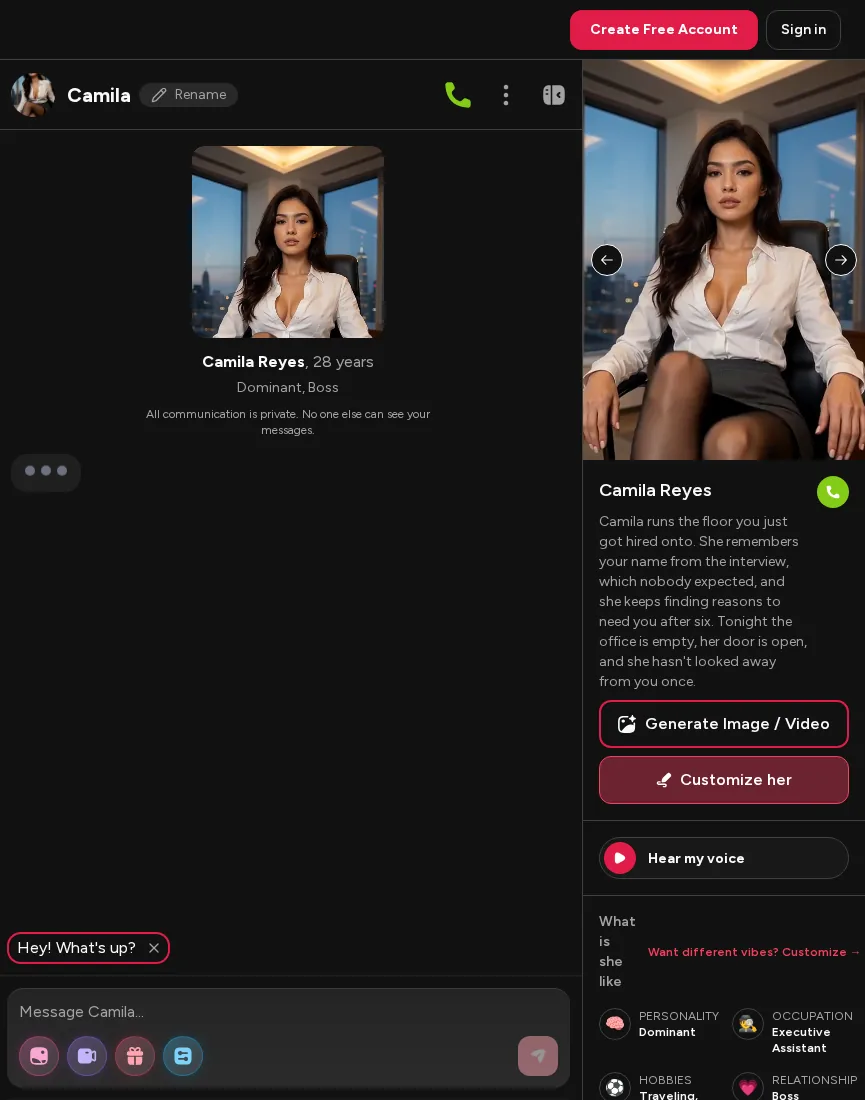Click the Customize her button

pos(723,780)
